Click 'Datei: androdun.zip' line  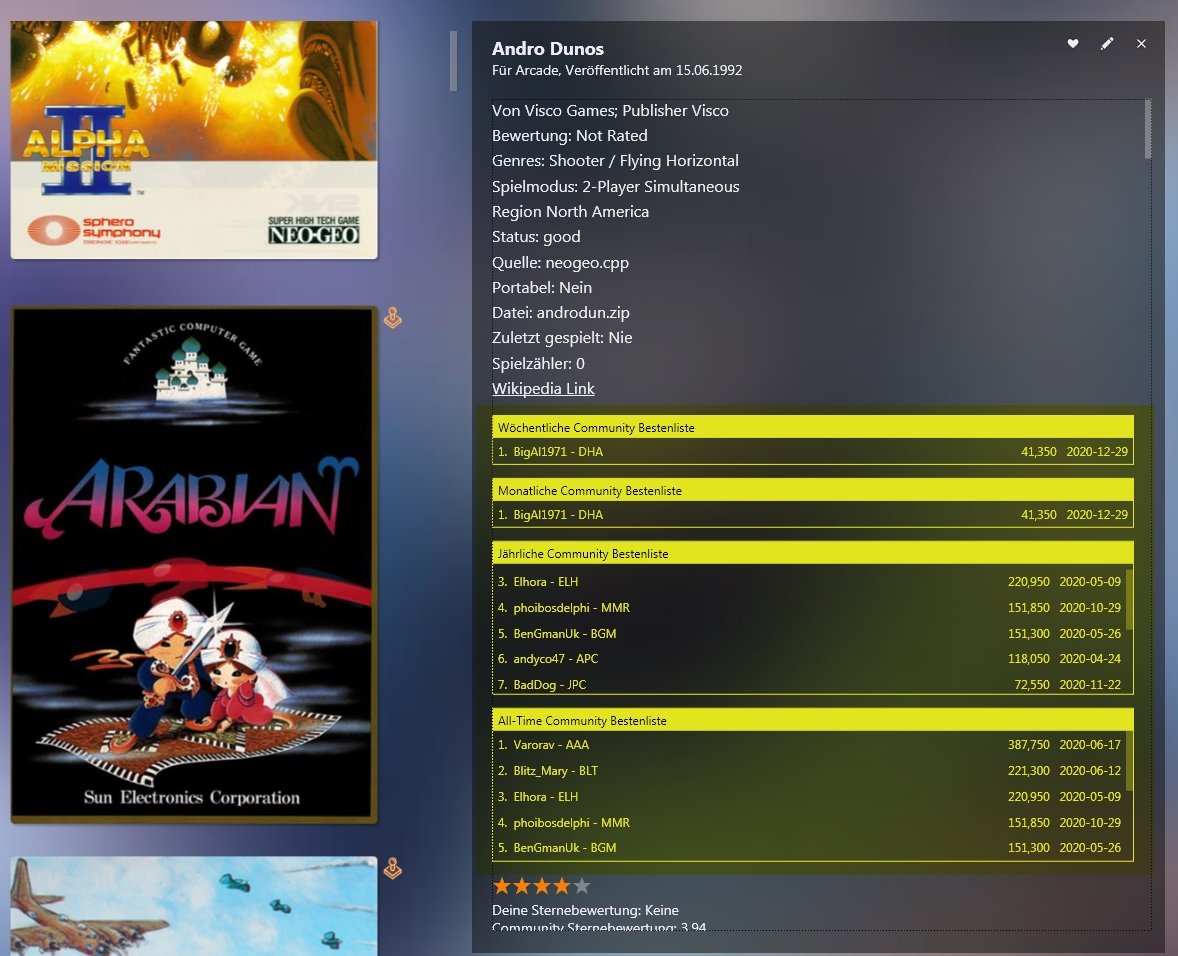(x=560, y=312)
